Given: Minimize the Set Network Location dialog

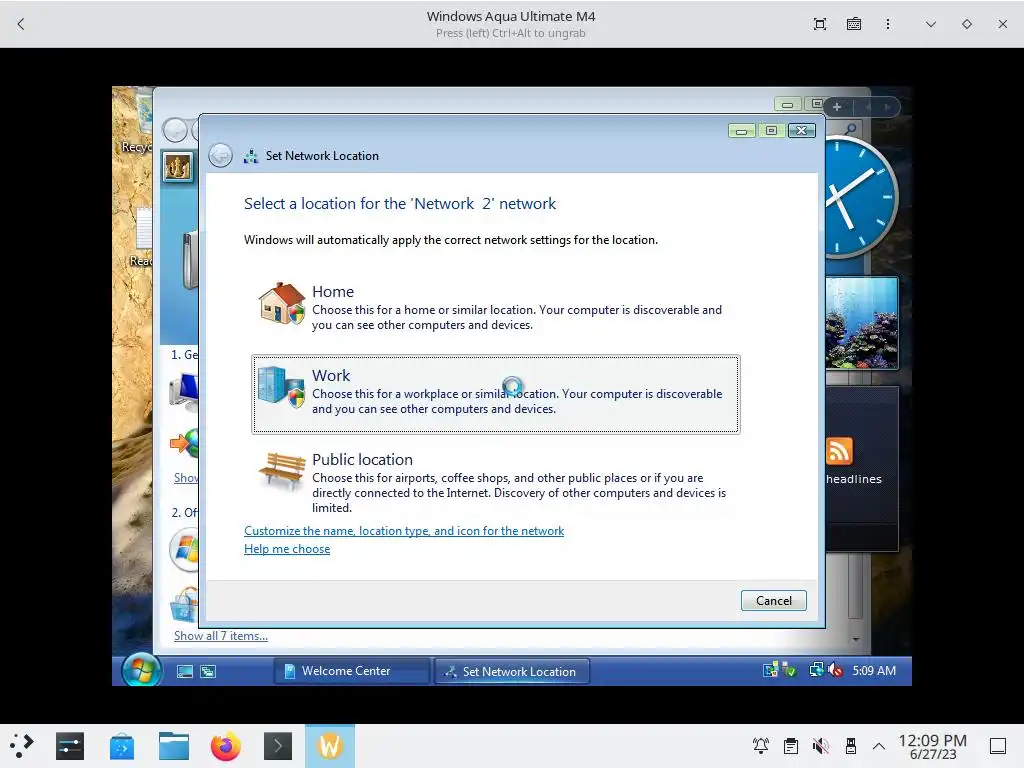Looking at the screenshot, I should tap(741, 131).
